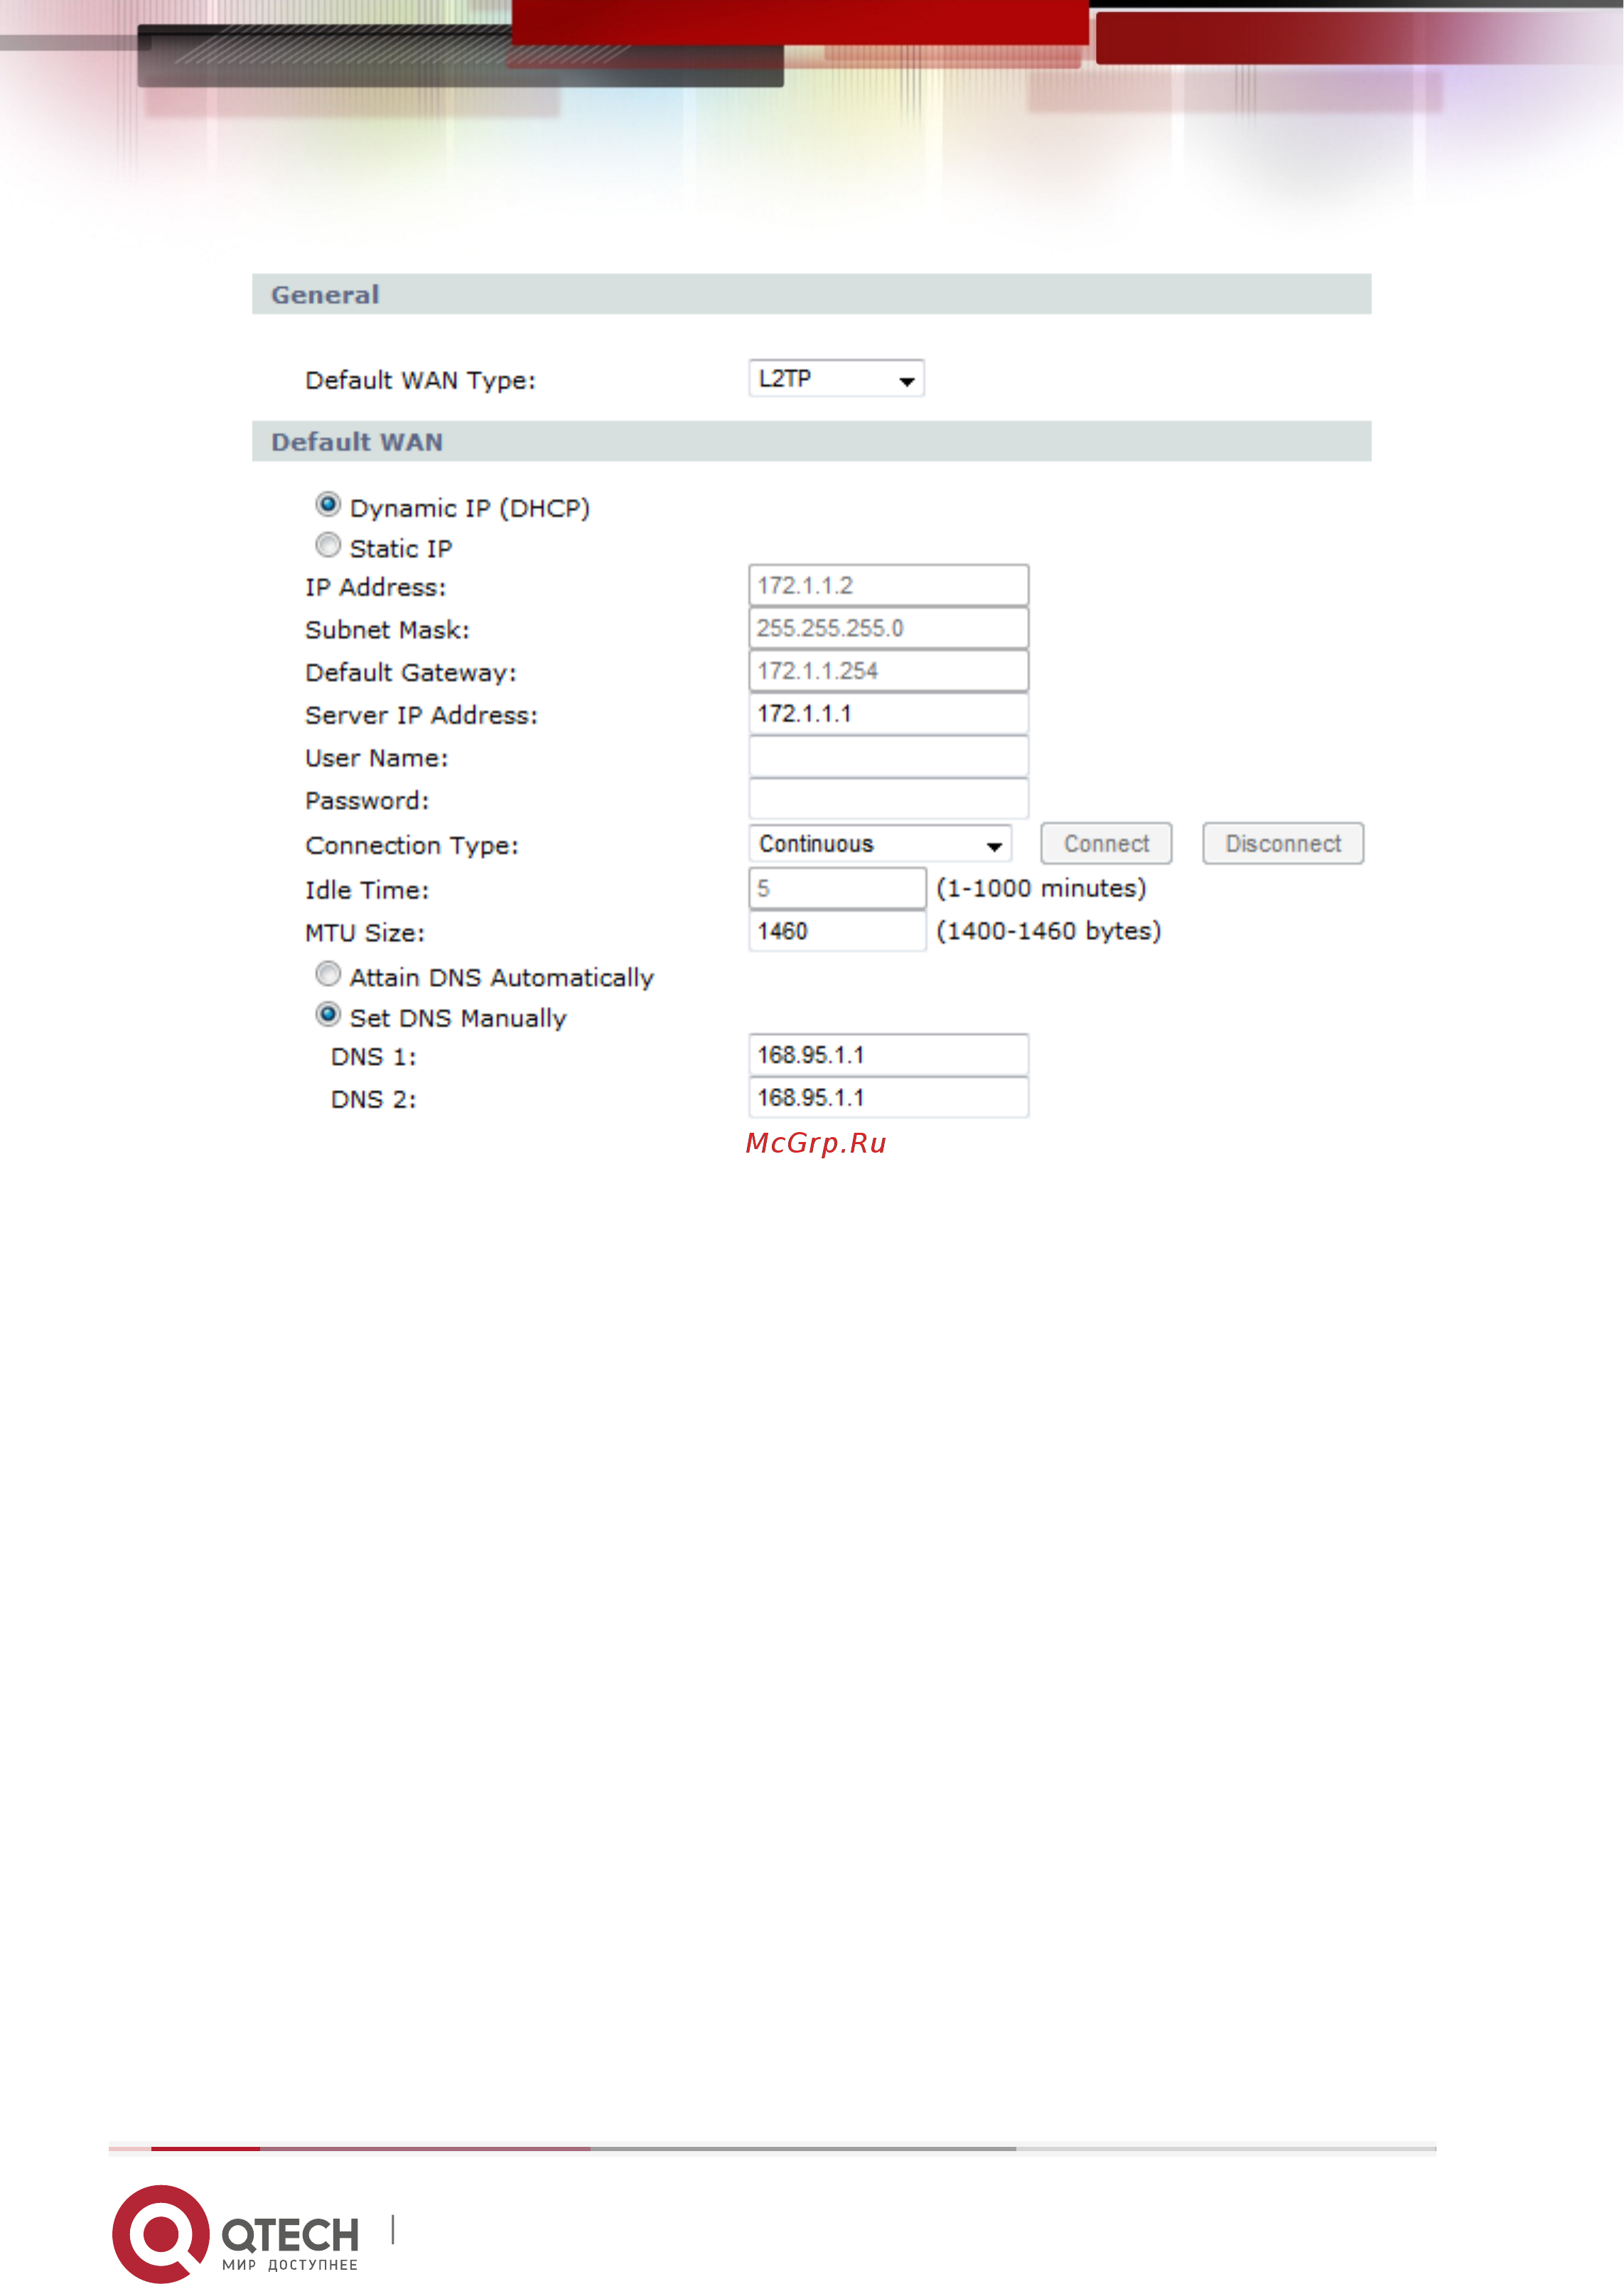
Task: Select the Static IP radio button
Action: point(328,545)
